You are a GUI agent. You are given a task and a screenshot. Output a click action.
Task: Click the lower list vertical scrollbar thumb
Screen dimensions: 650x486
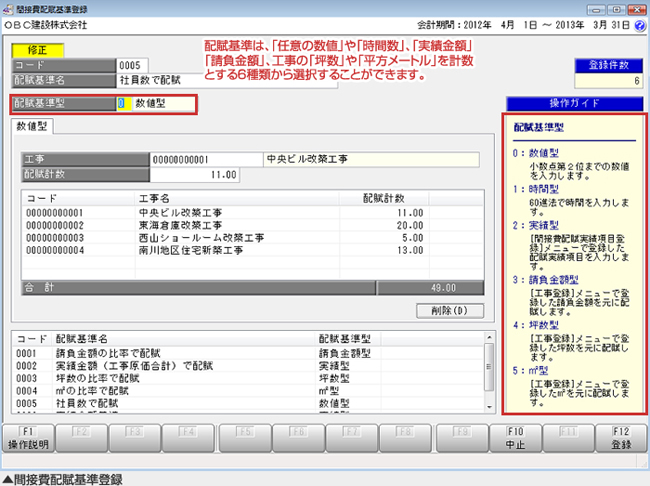489,367
